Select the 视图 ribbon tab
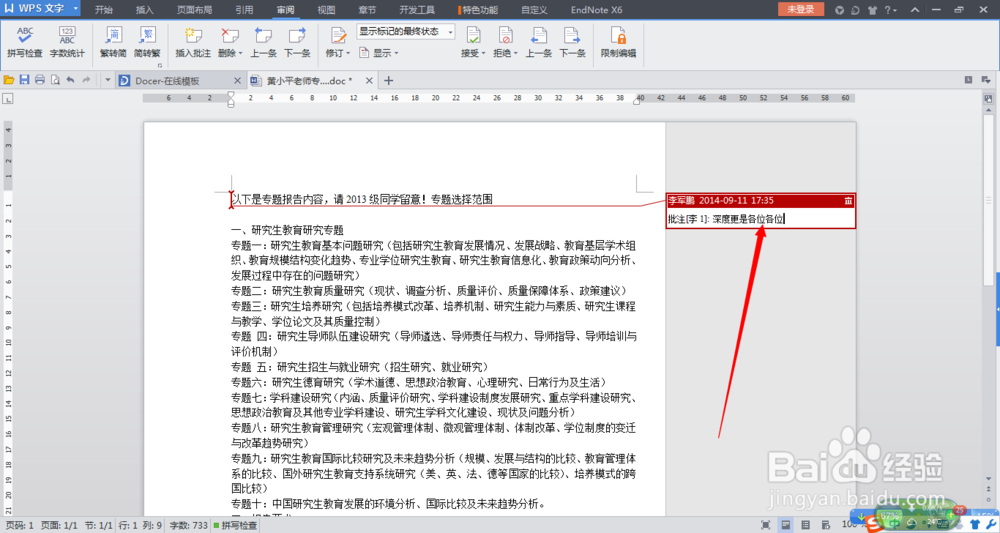This screenshot has width=1000, height=533. tap(326, 10)
